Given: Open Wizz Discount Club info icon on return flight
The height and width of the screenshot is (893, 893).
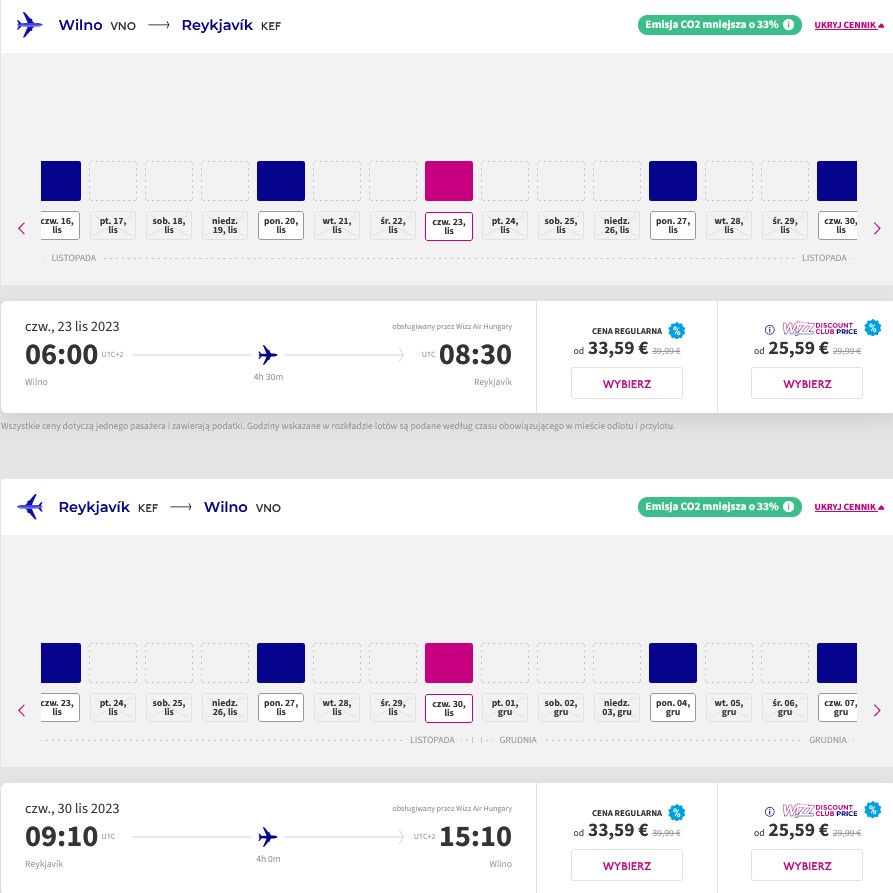Looking at the screenshot, I should tap(769, 811).
